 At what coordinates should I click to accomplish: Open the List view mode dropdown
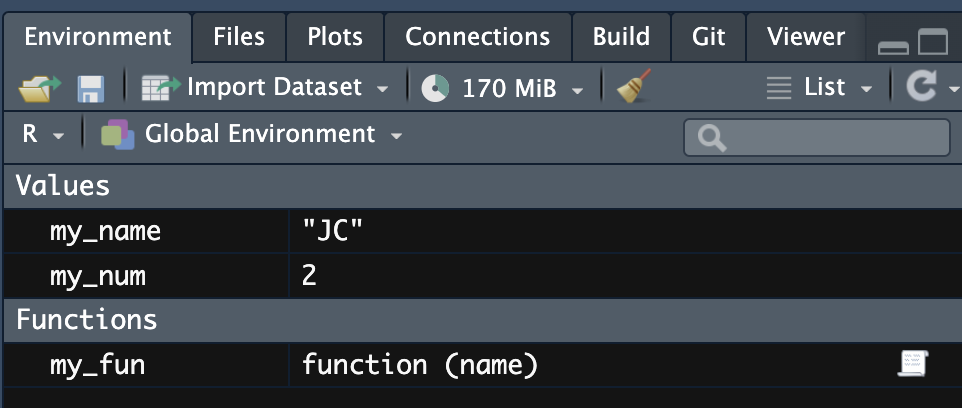coord(819,88)
